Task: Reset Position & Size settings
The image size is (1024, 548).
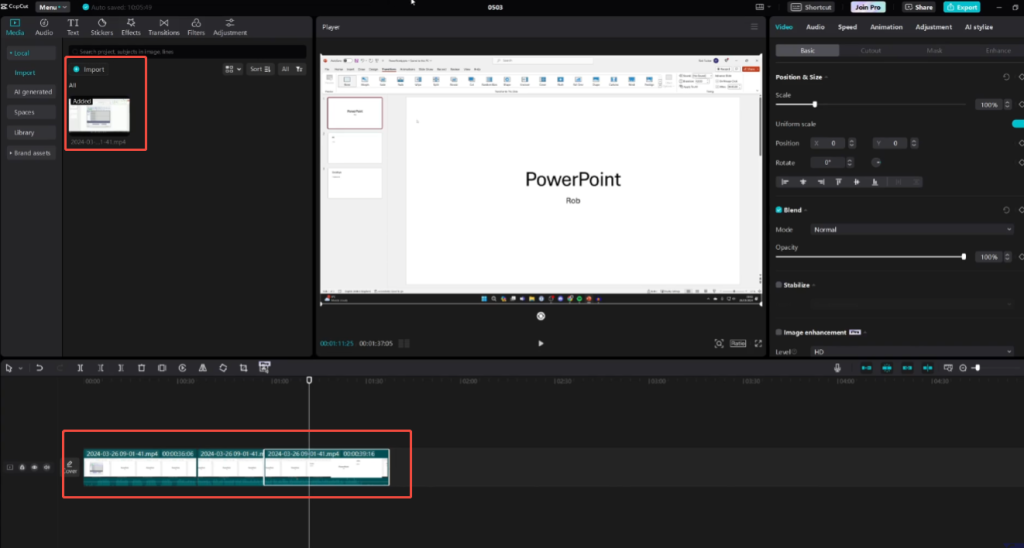Action: (x=1006, y=77)
